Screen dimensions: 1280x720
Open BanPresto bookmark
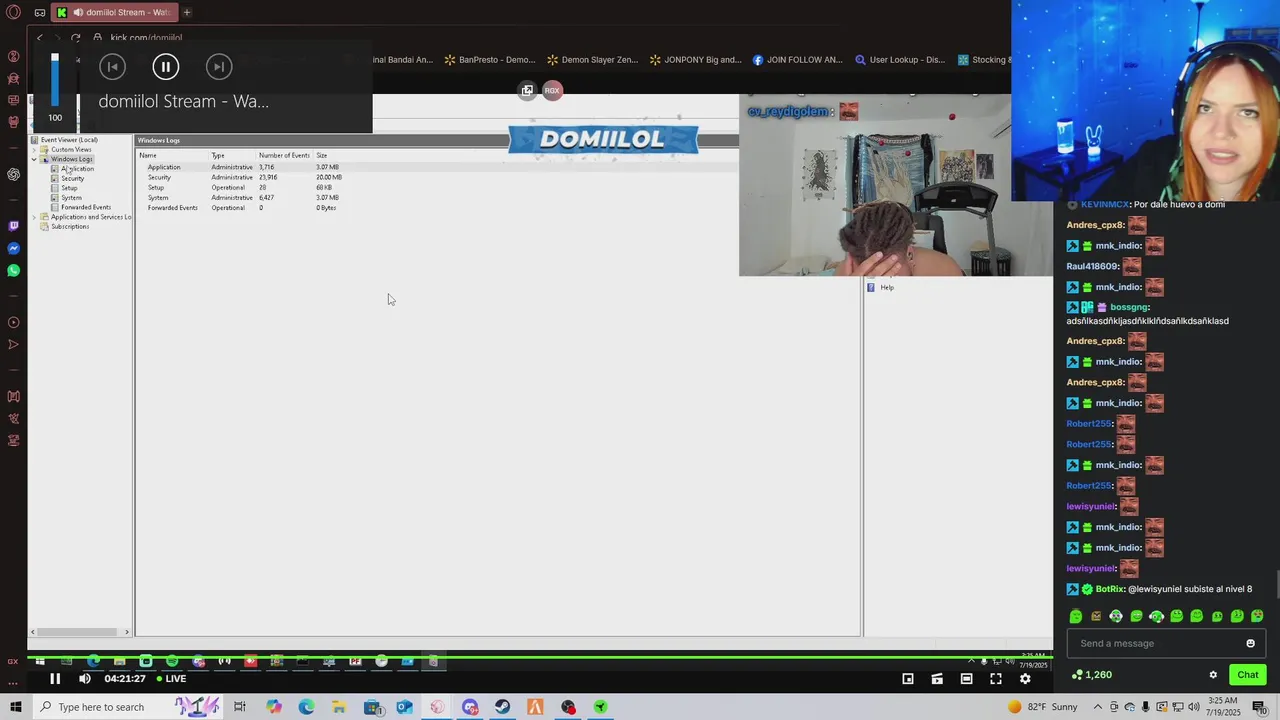[490, 60]
